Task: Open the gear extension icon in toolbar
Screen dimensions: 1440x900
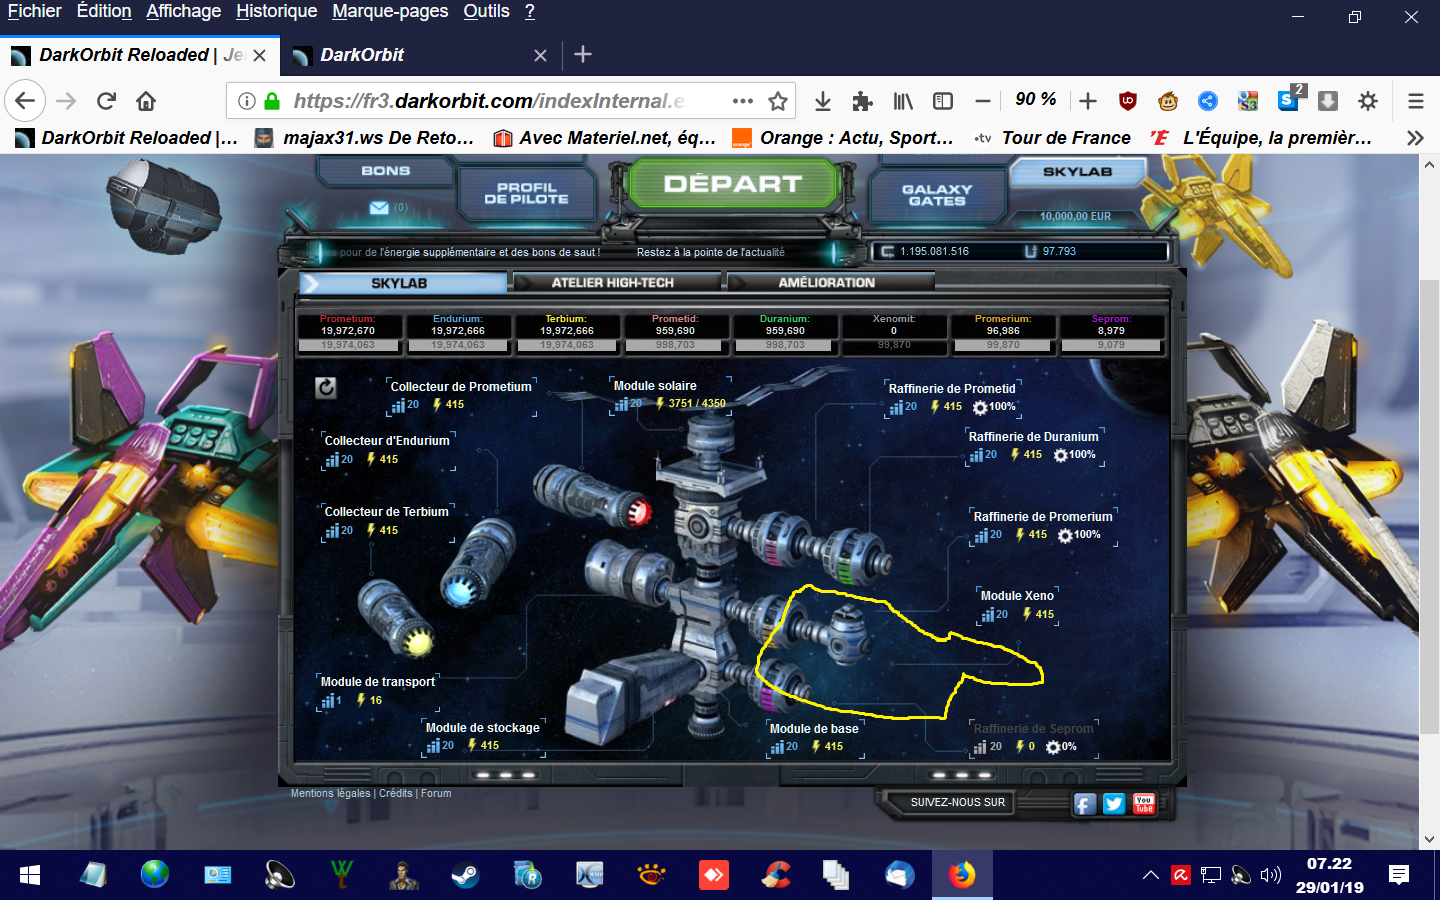Action: point(1368,101)
